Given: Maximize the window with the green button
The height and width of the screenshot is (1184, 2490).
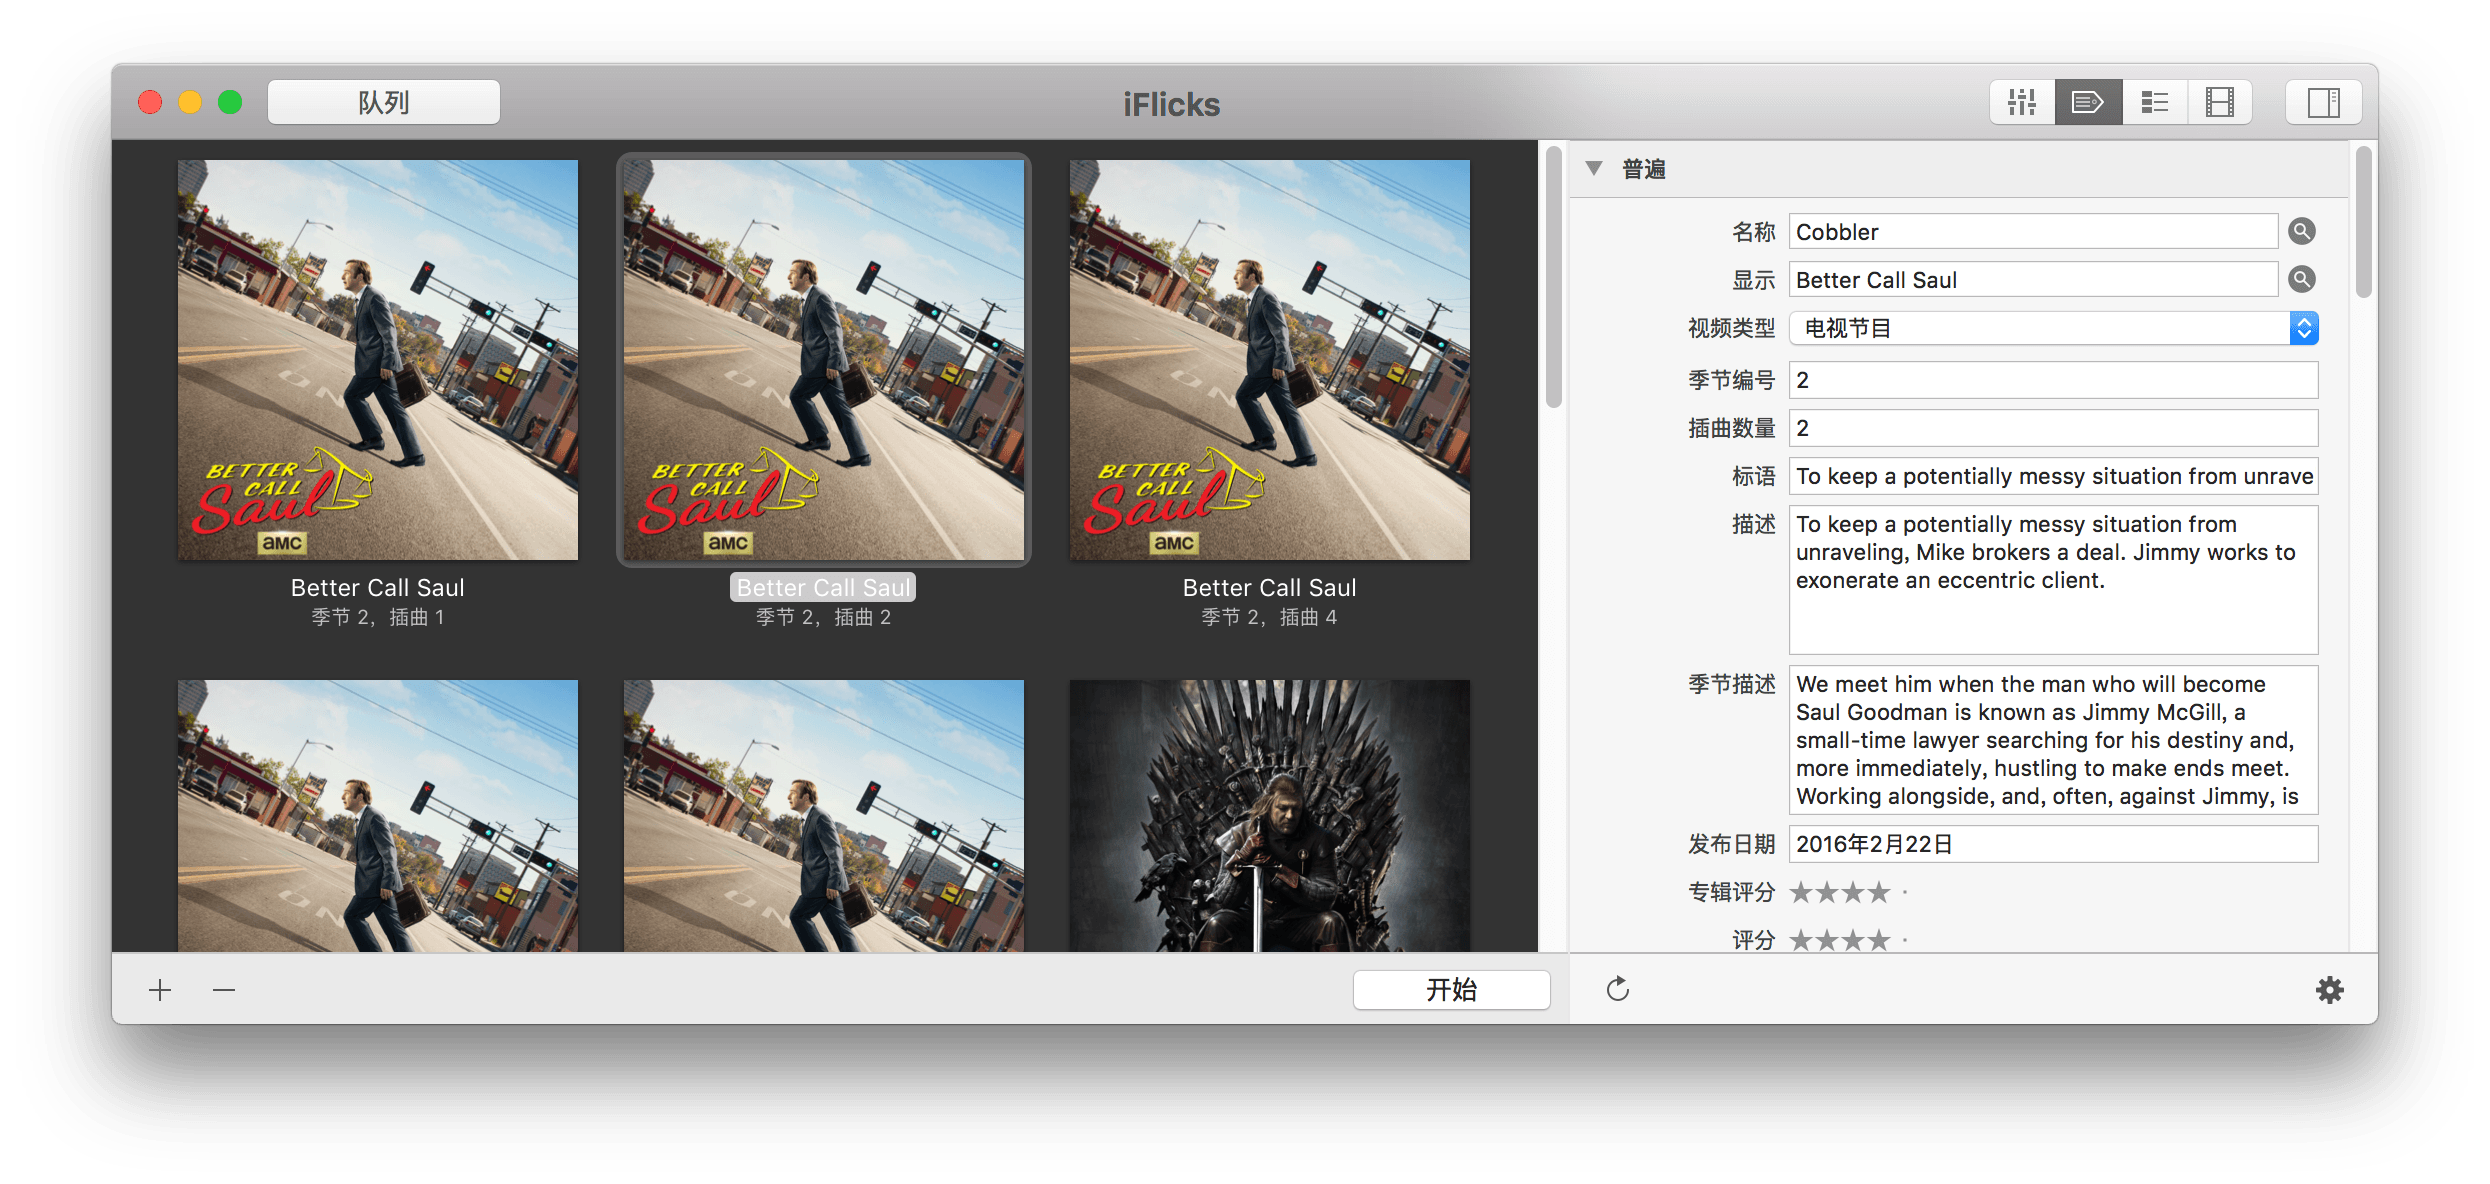Looking at the screenshot, I should click(230, 102).
